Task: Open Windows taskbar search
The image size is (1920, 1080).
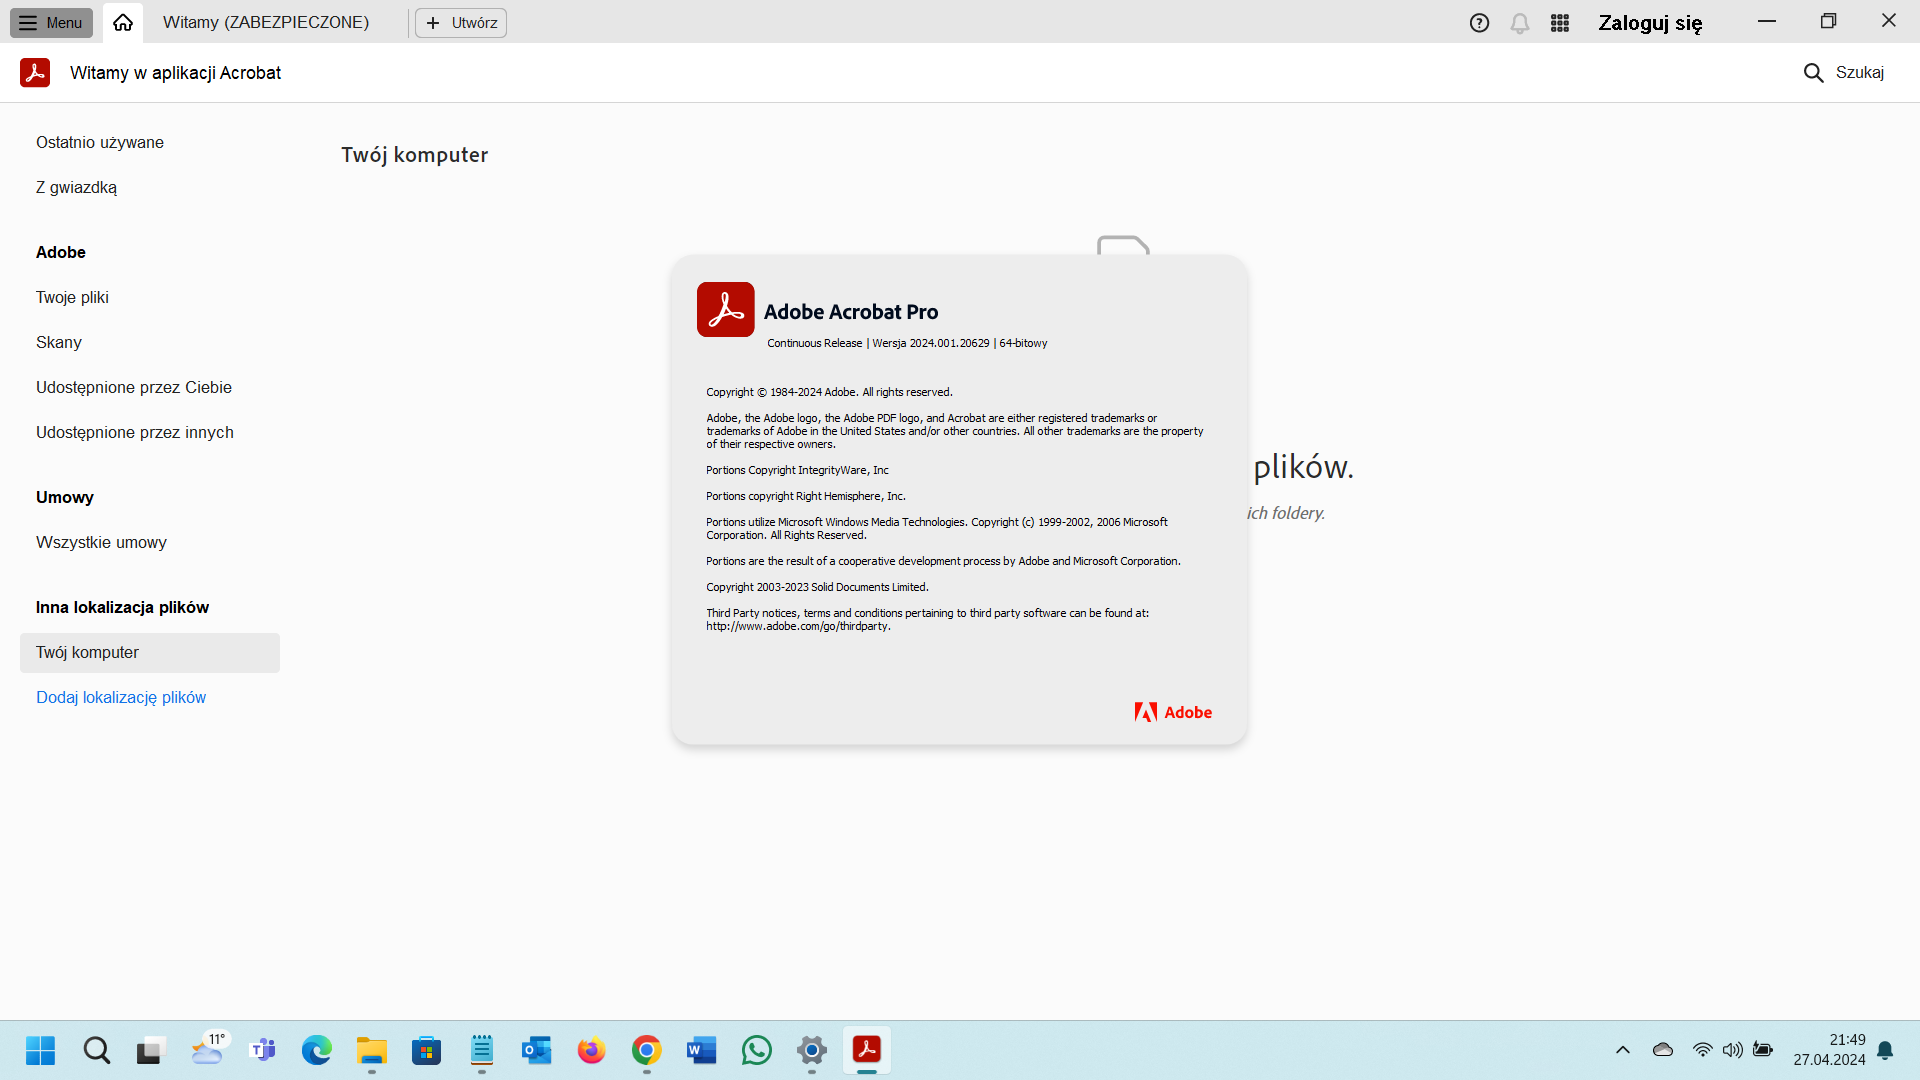Action: 97,1050
